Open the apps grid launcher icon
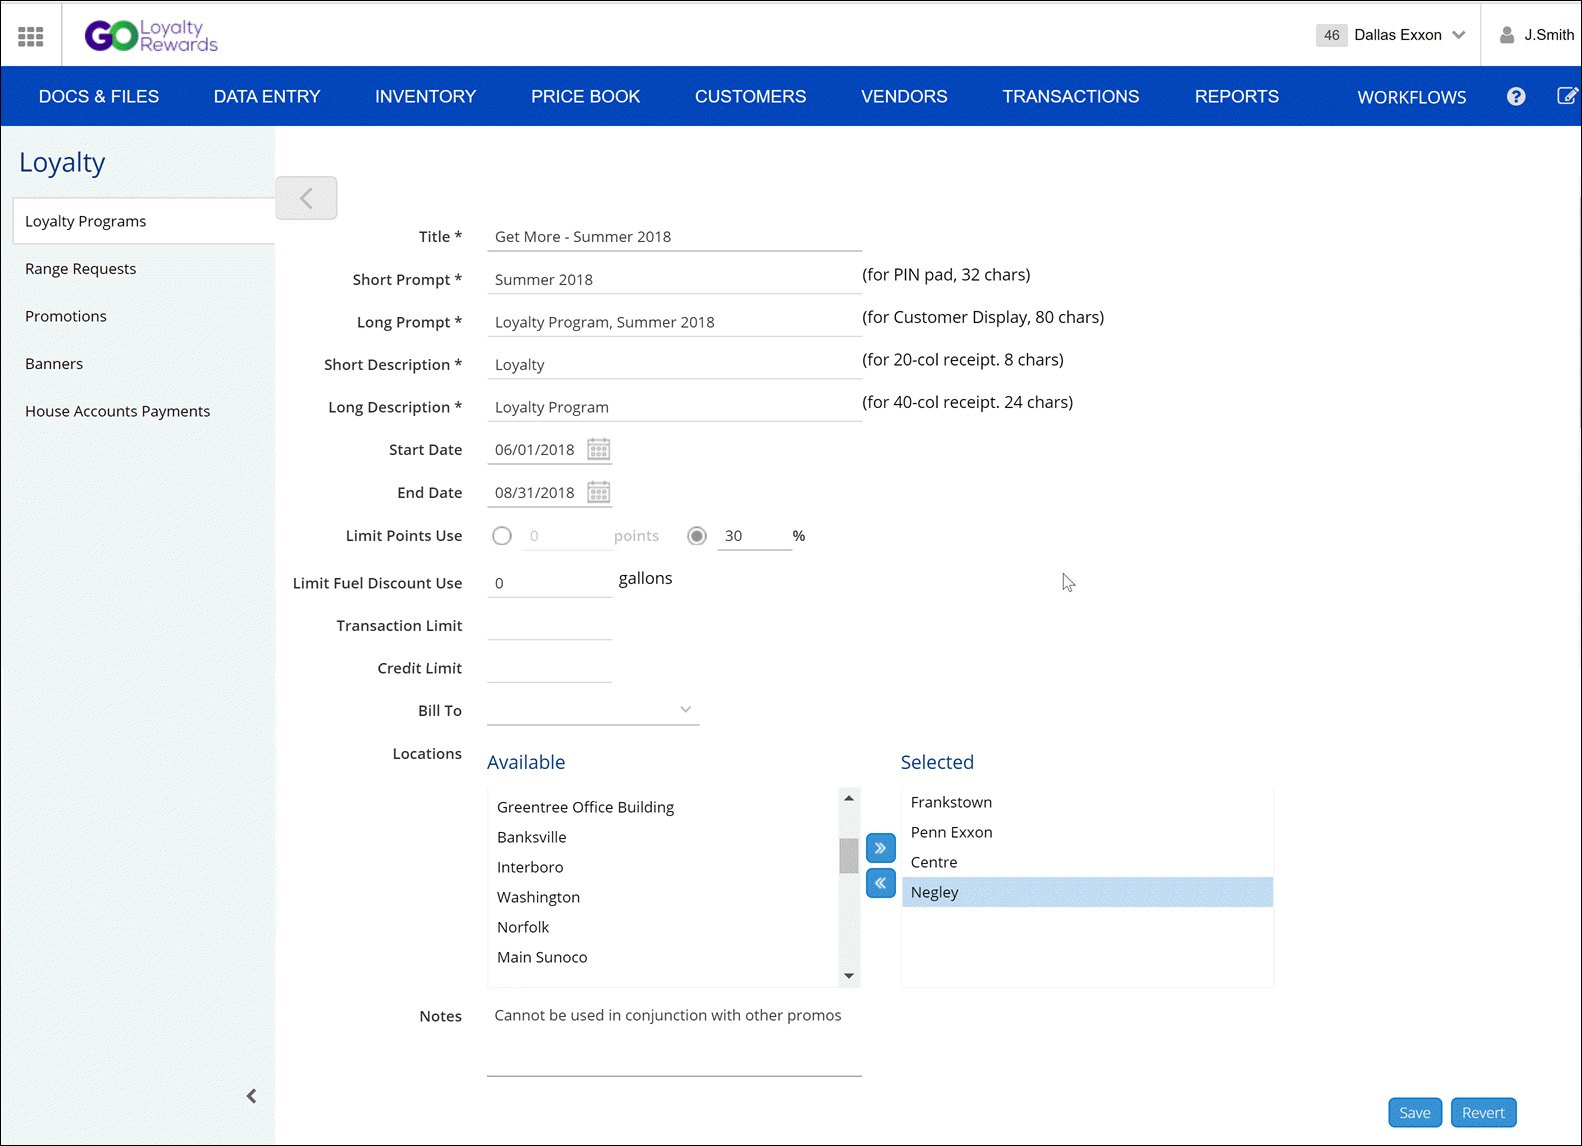Screen dimensions: 1582x1146 (x=31, y=36)
